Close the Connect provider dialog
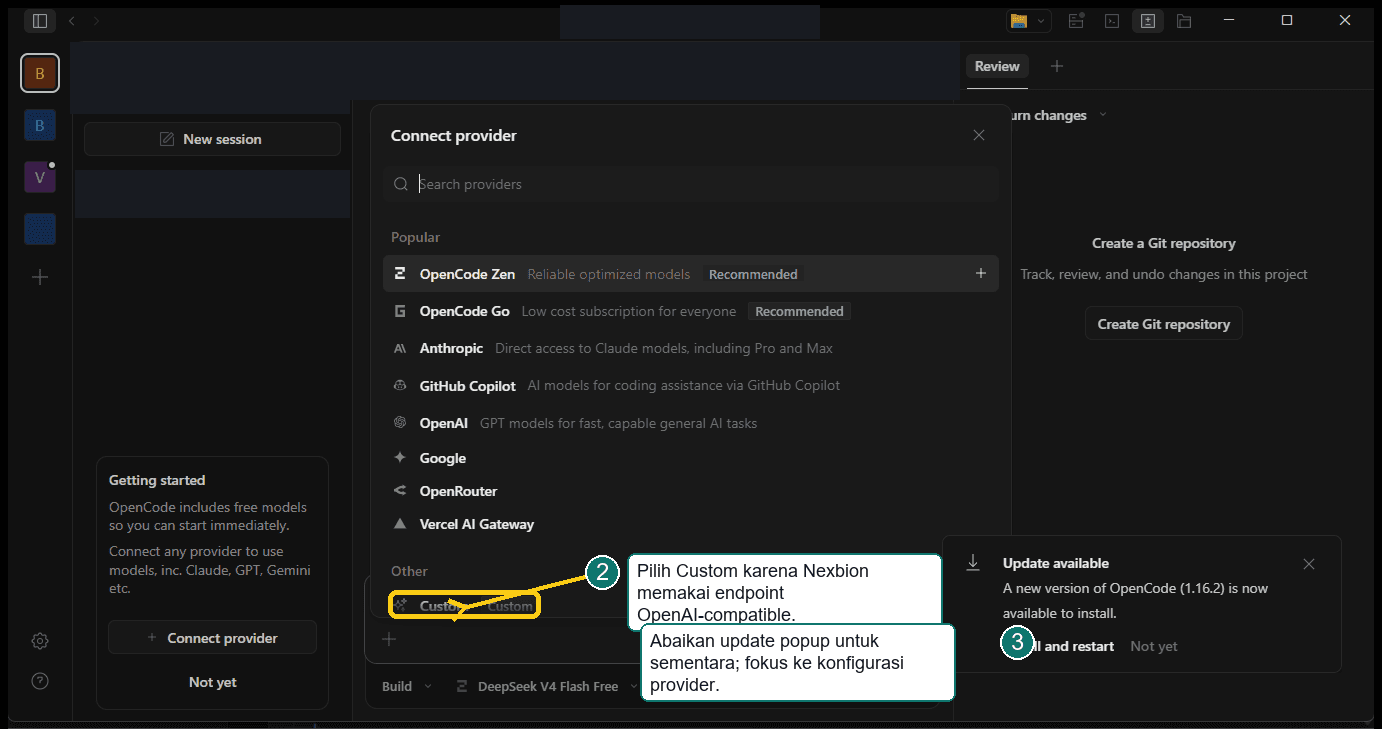 click(979, 135)
